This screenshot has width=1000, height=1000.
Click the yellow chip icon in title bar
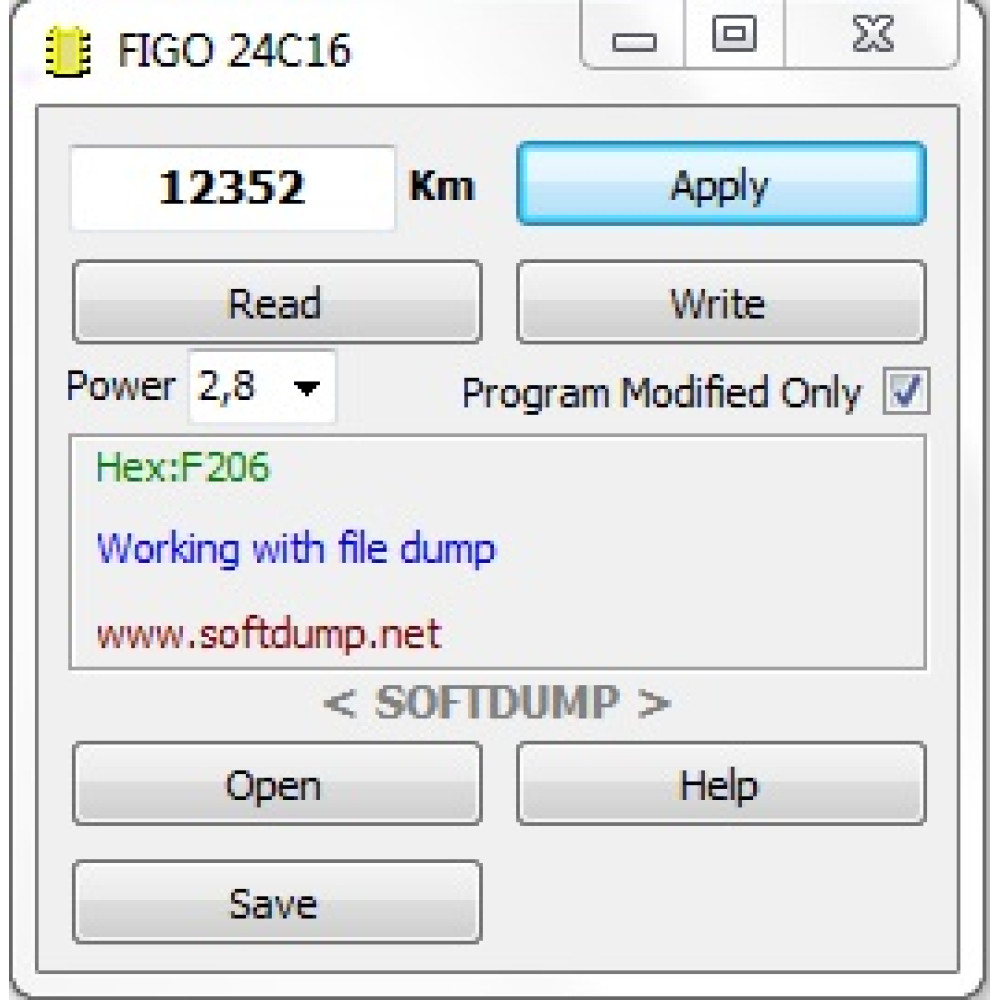[68, 51]
